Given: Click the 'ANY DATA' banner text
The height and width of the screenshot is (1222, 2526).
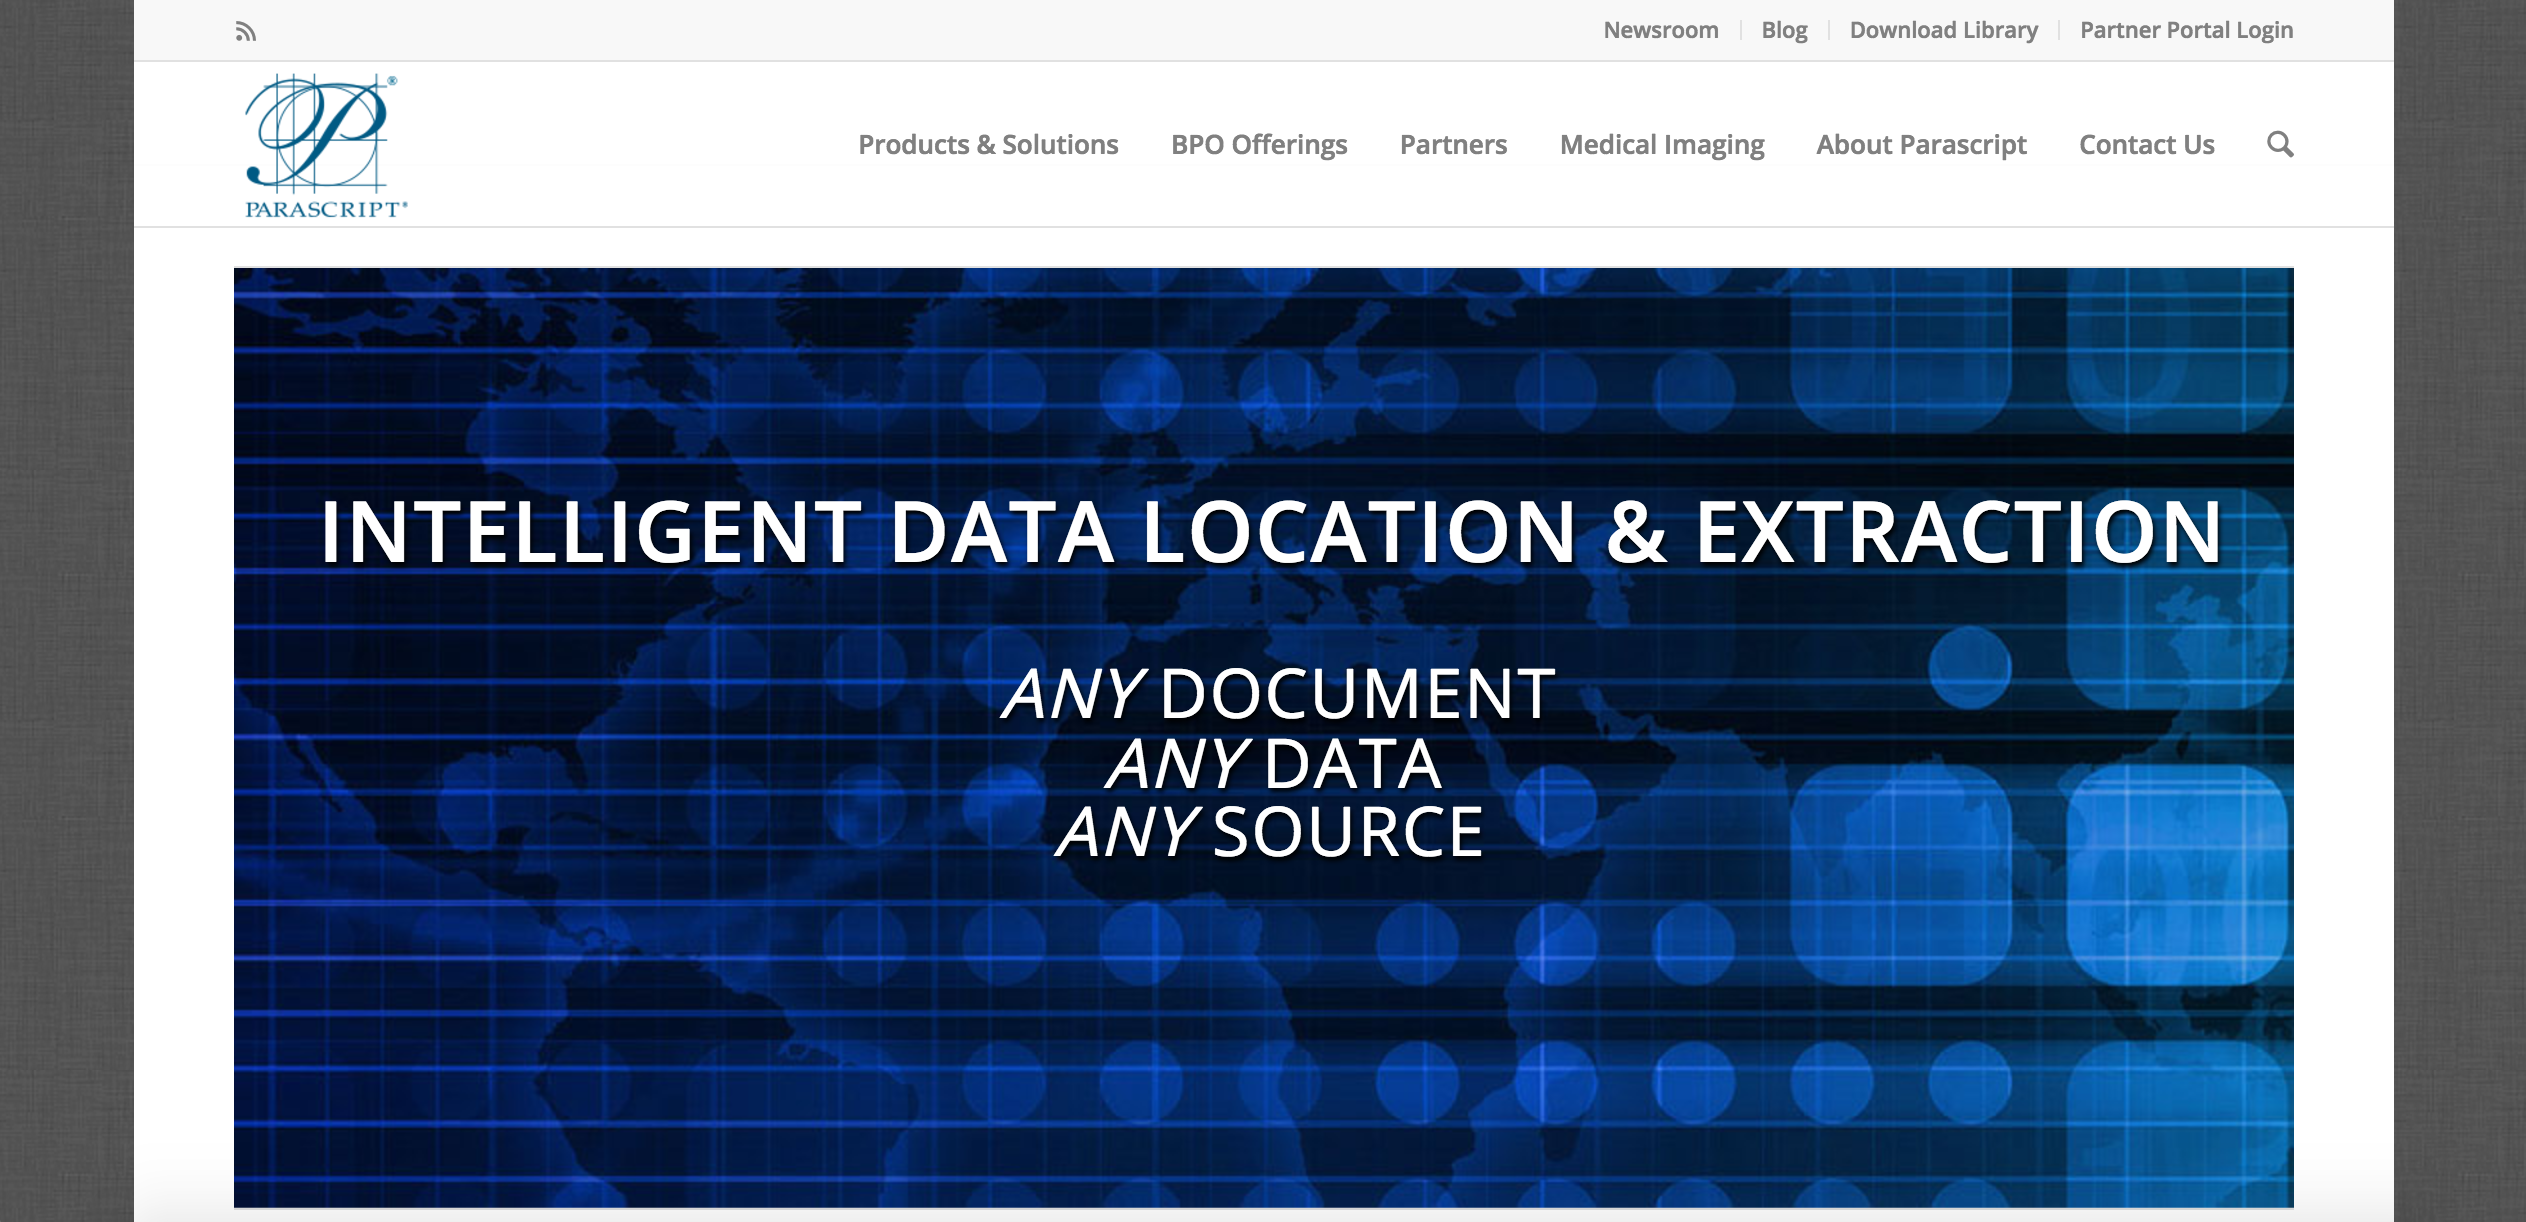Looking at the screenshot, I should 1273,763.
